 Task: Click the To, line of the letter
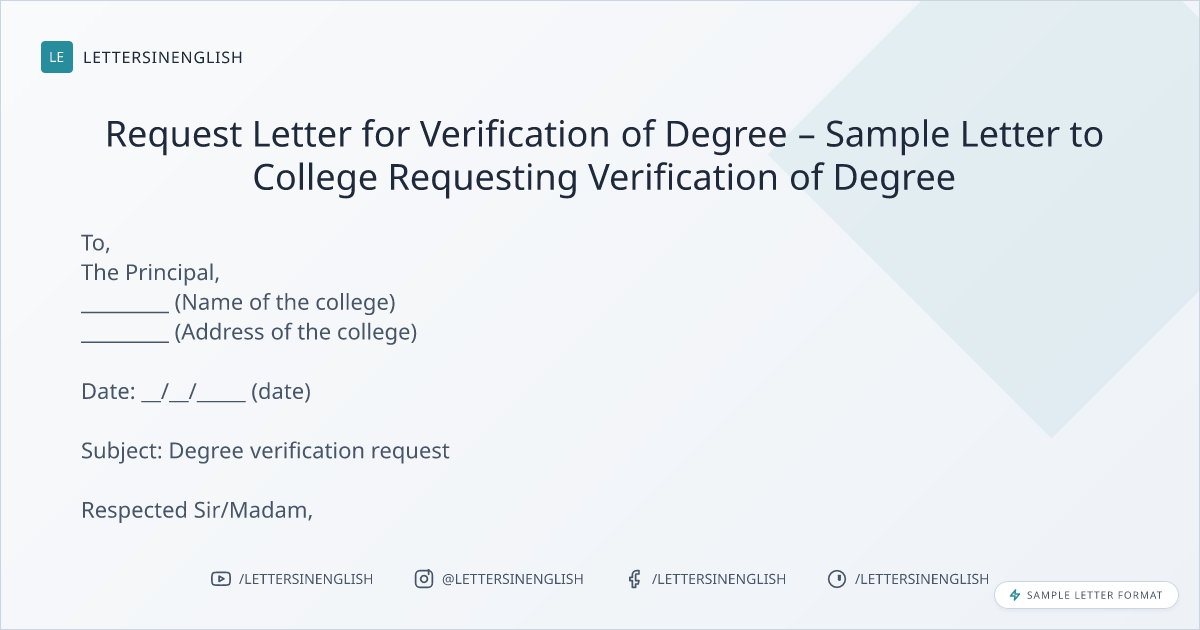pos(95,243)
